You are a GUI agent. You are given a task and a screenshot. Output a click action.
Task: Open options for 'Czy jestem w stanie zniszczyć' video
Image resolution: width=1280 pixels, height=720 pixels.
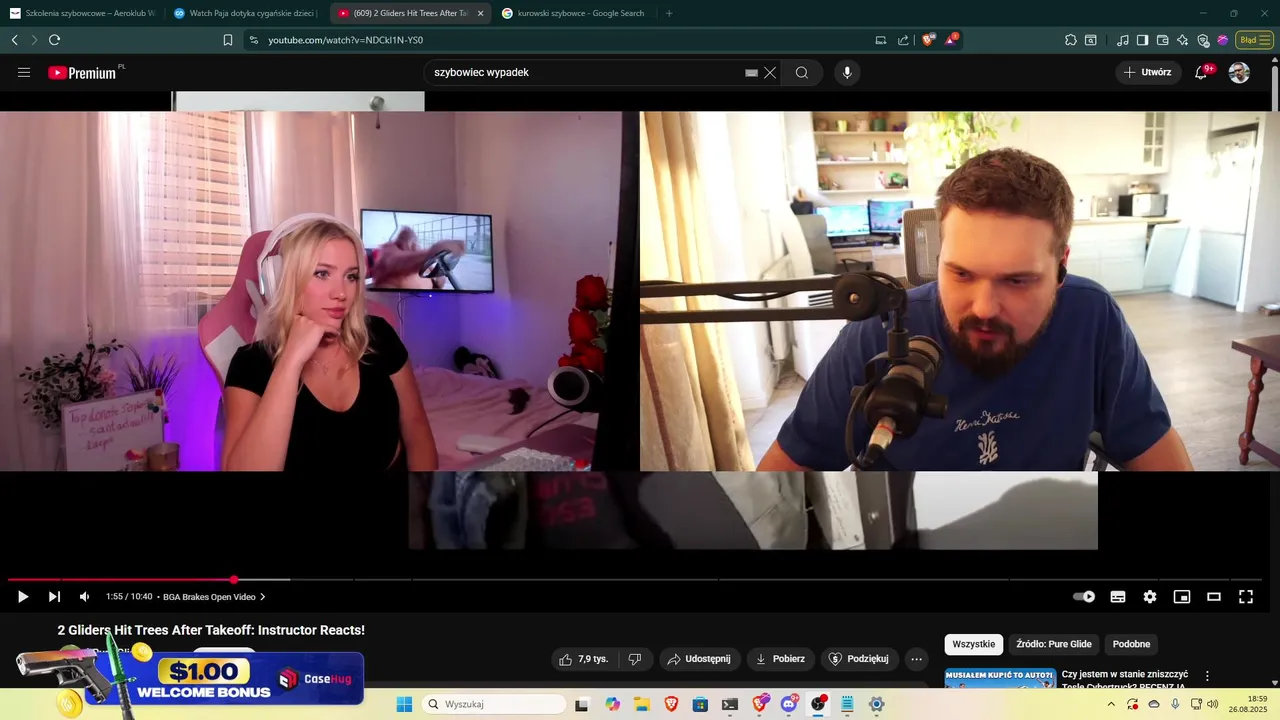pos(1207,676)
